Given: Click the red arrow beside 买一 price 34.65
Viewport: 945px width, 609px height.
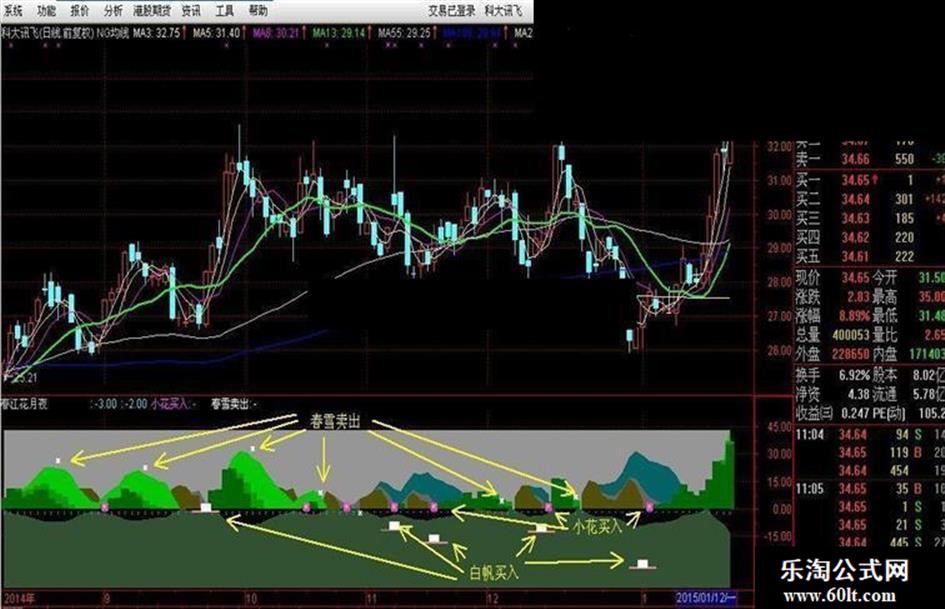Looking at the screenshot, I should 874,180.
